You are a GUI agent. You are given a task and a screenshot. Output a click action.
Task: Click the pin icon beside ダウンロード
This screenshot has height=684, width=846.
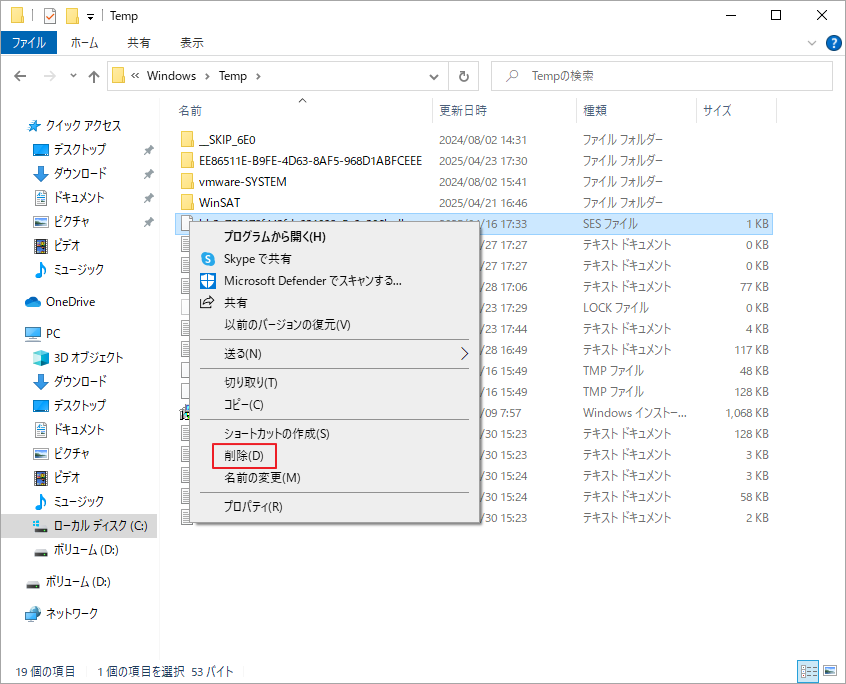click(x=148, y=174)
